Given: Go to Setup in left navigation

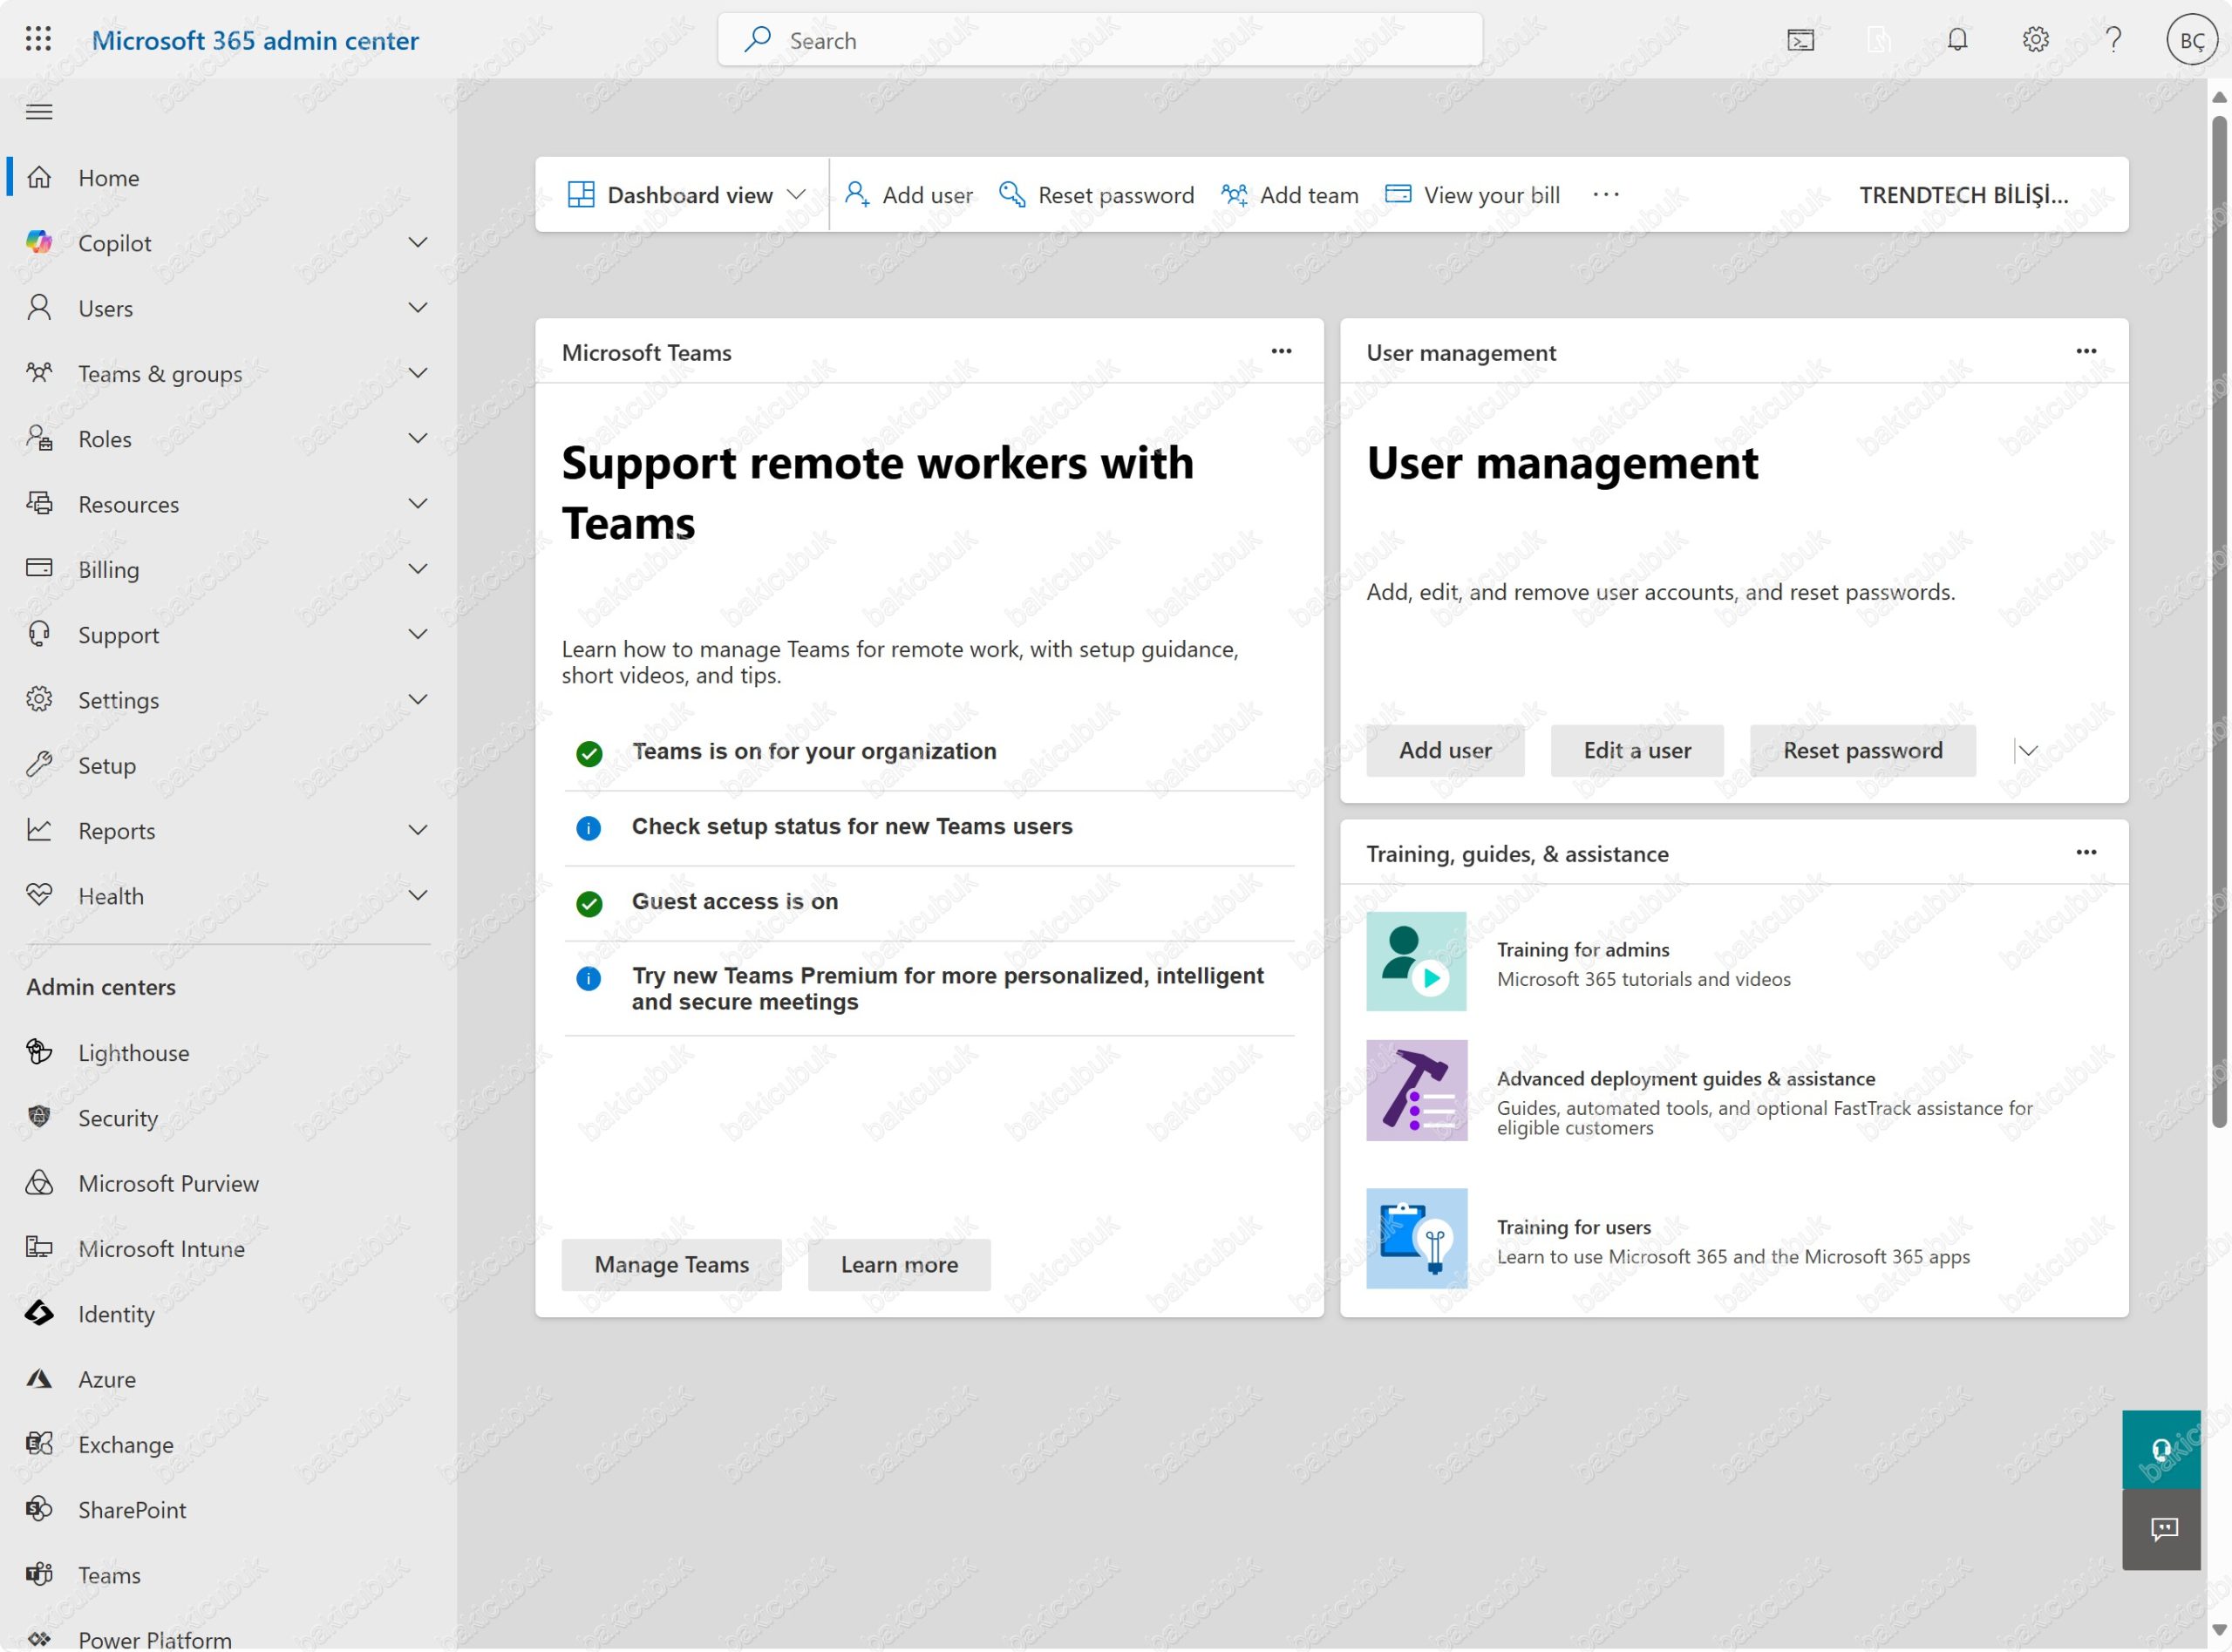Looking at the screenshot, I should click(107, 765).
